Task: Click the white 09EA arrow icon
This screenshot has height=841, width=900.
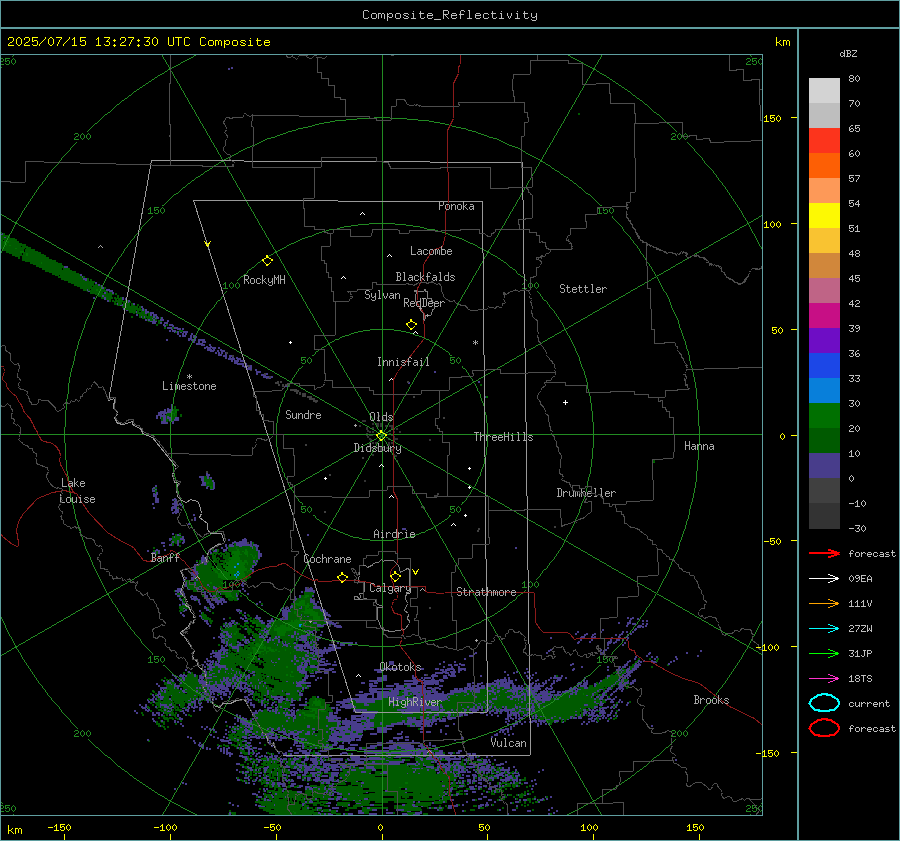Action: (x=824, y=579)
